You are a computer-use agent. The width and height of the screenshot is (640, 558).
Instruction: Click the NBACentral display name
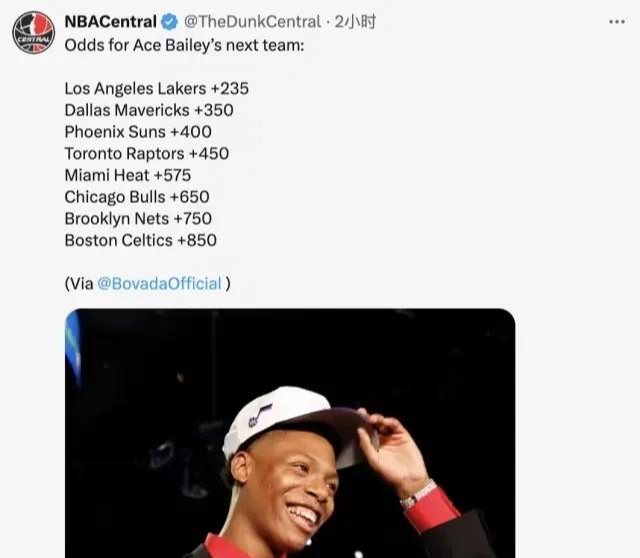click(x=111, y=22)
